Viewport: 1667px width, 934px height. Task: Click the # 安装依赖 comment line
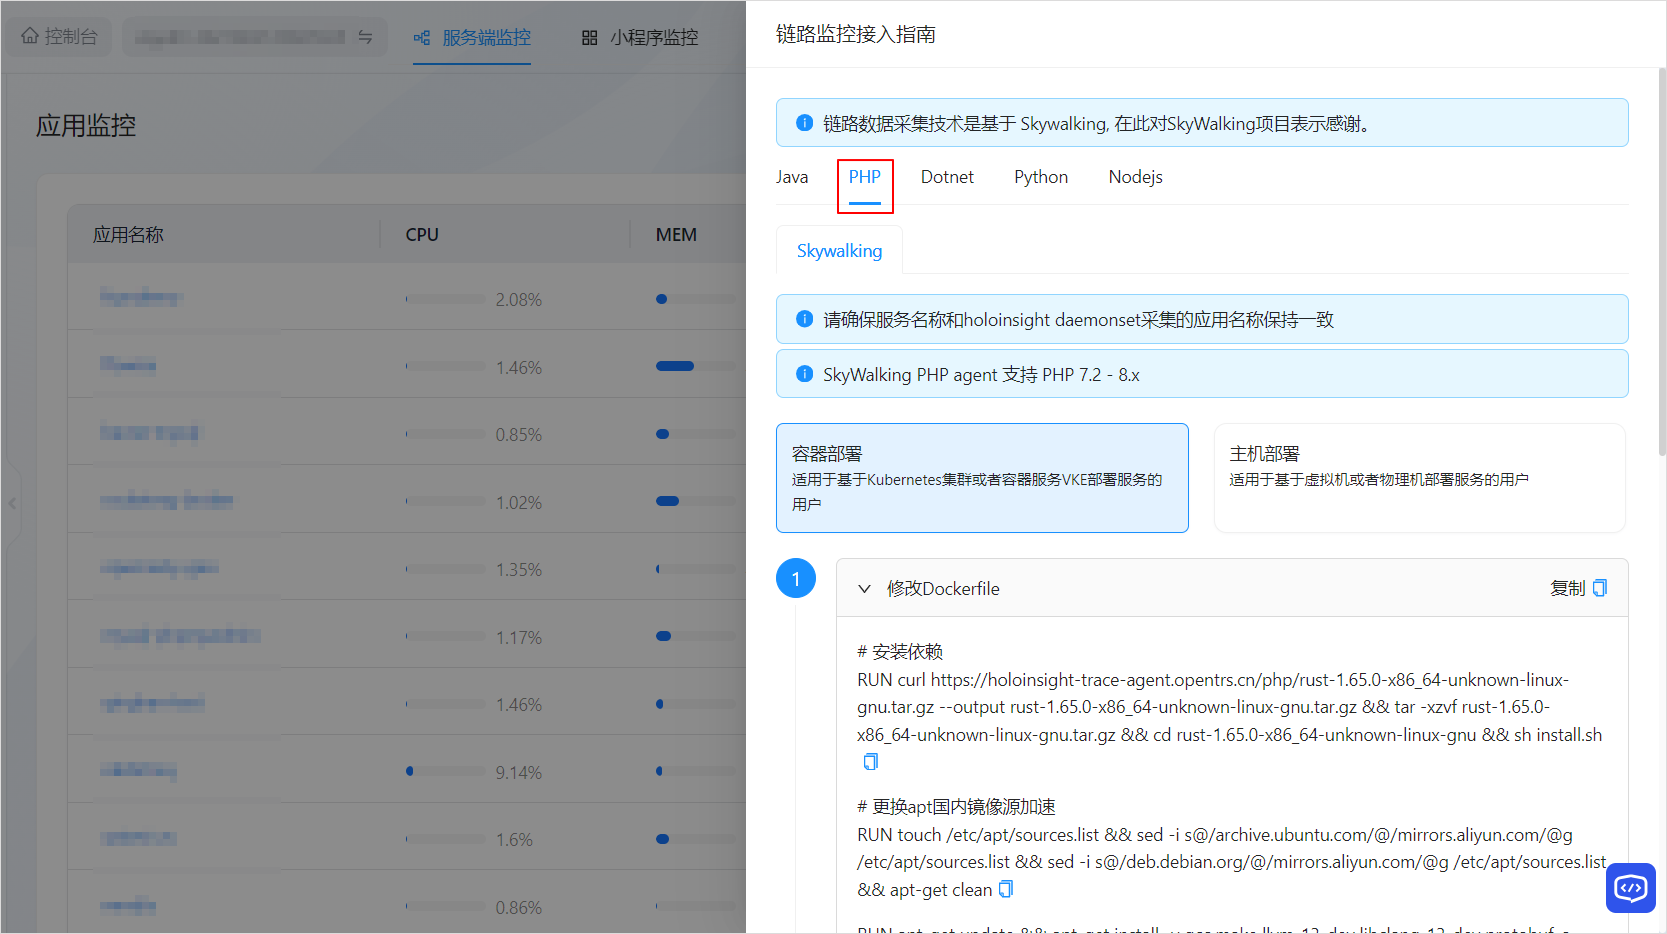pyautogui.click(x=900, y=652)
